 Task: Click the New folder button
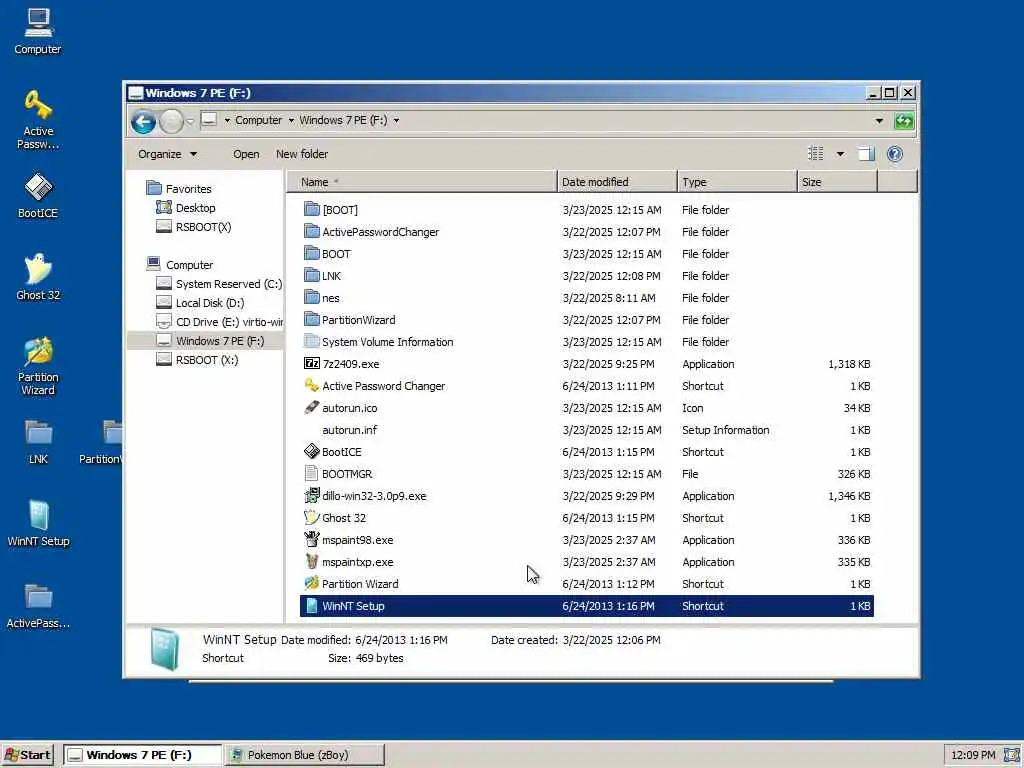click(x=302, y=154)
